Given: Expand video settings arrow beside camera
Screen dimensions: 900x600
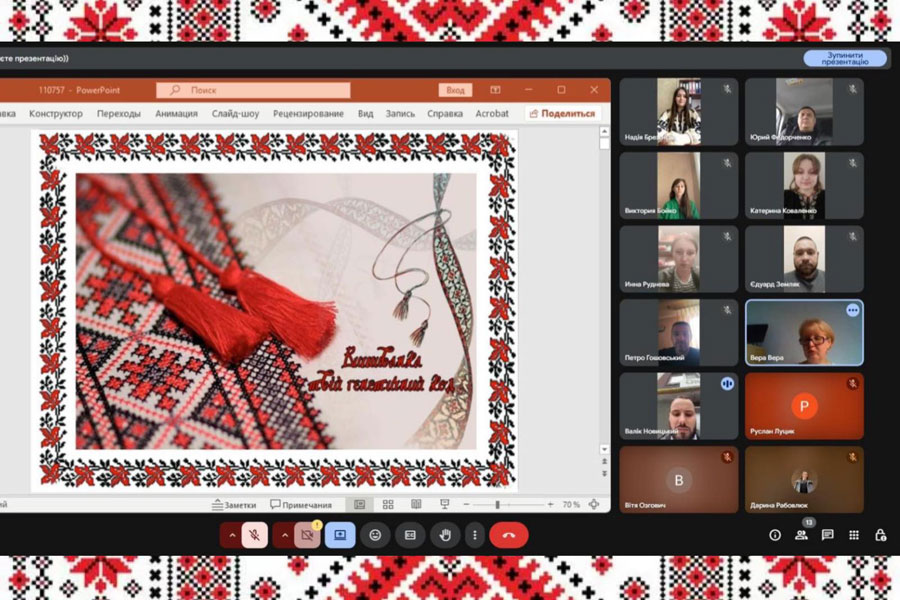Looking at the screenshot, I should click(x=285, y=535).
